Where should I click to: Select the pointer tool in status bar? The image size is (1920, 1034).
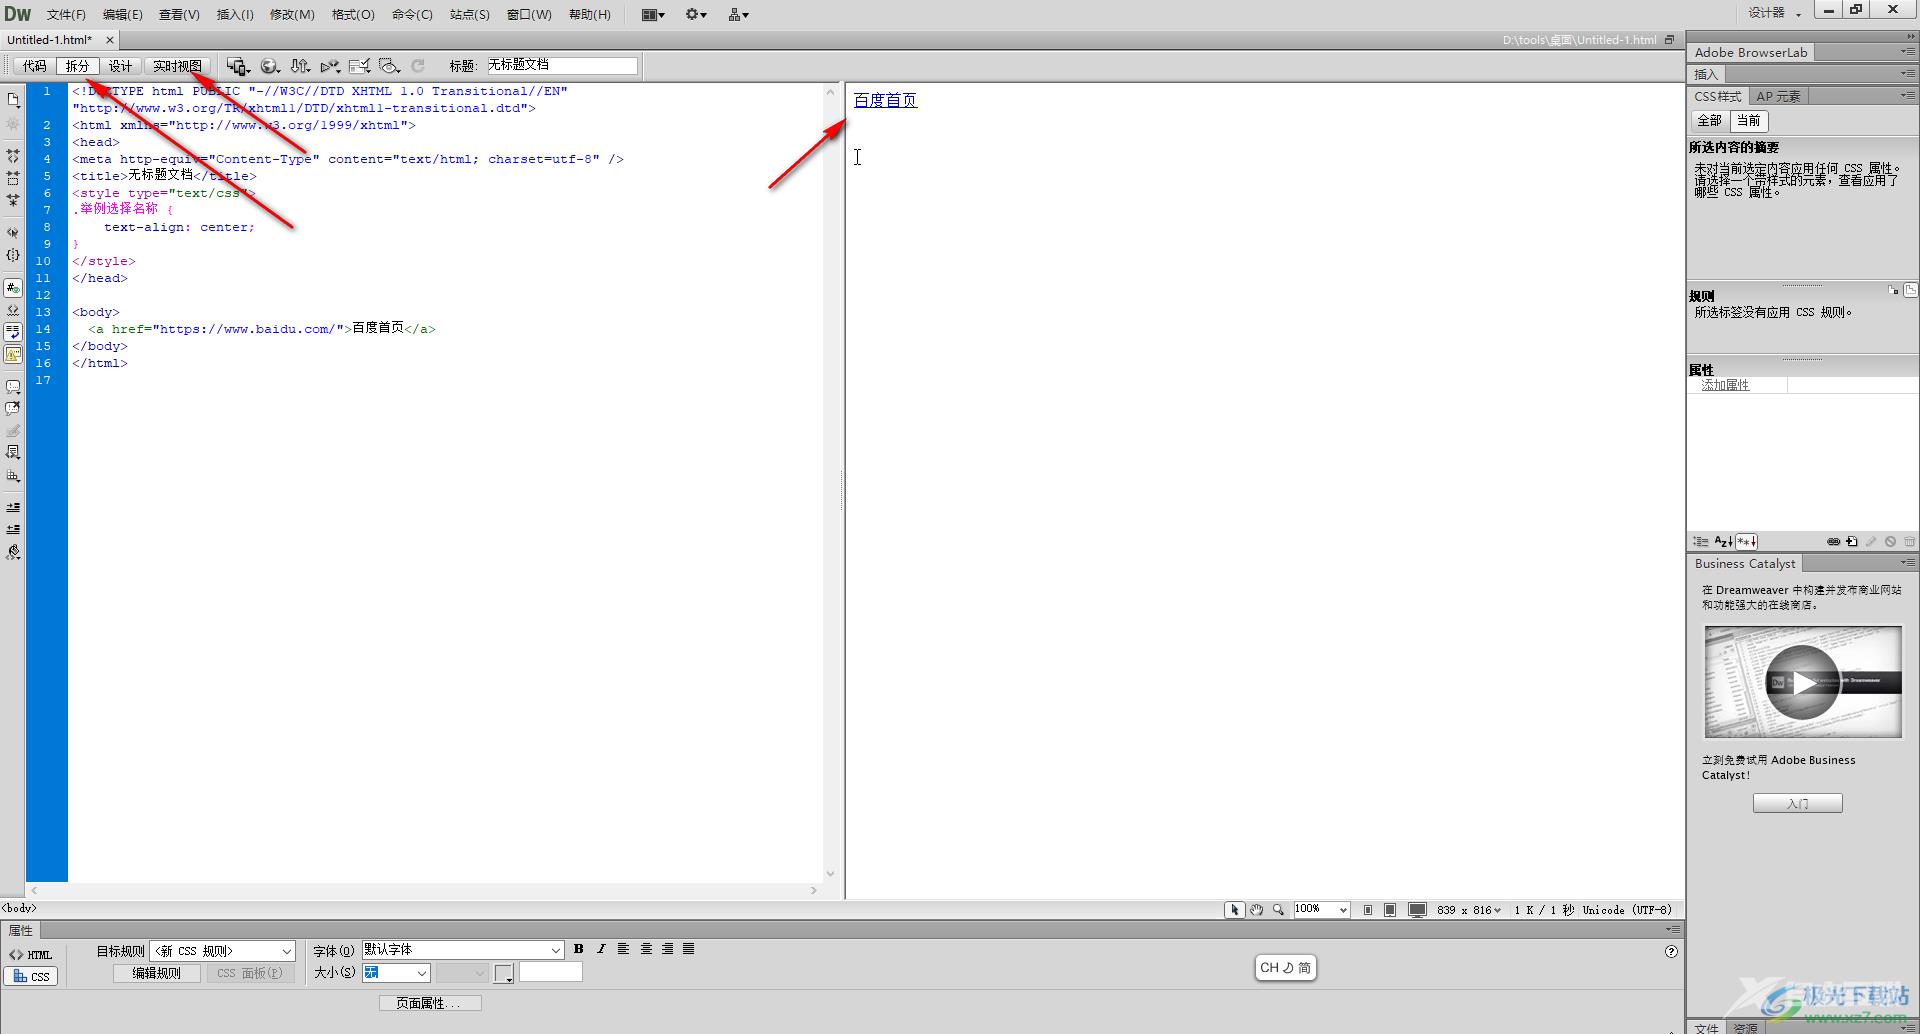tap(1235, 910)
